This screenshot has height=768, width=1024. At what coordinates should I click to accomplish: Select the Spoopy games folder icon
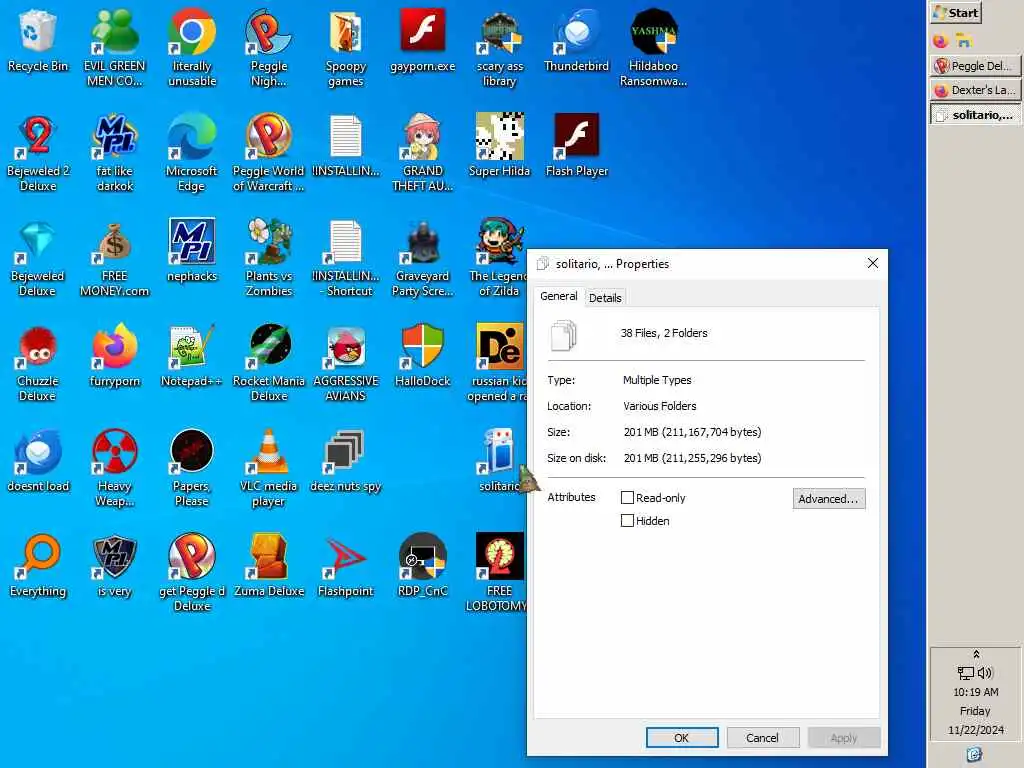point(345,48)
